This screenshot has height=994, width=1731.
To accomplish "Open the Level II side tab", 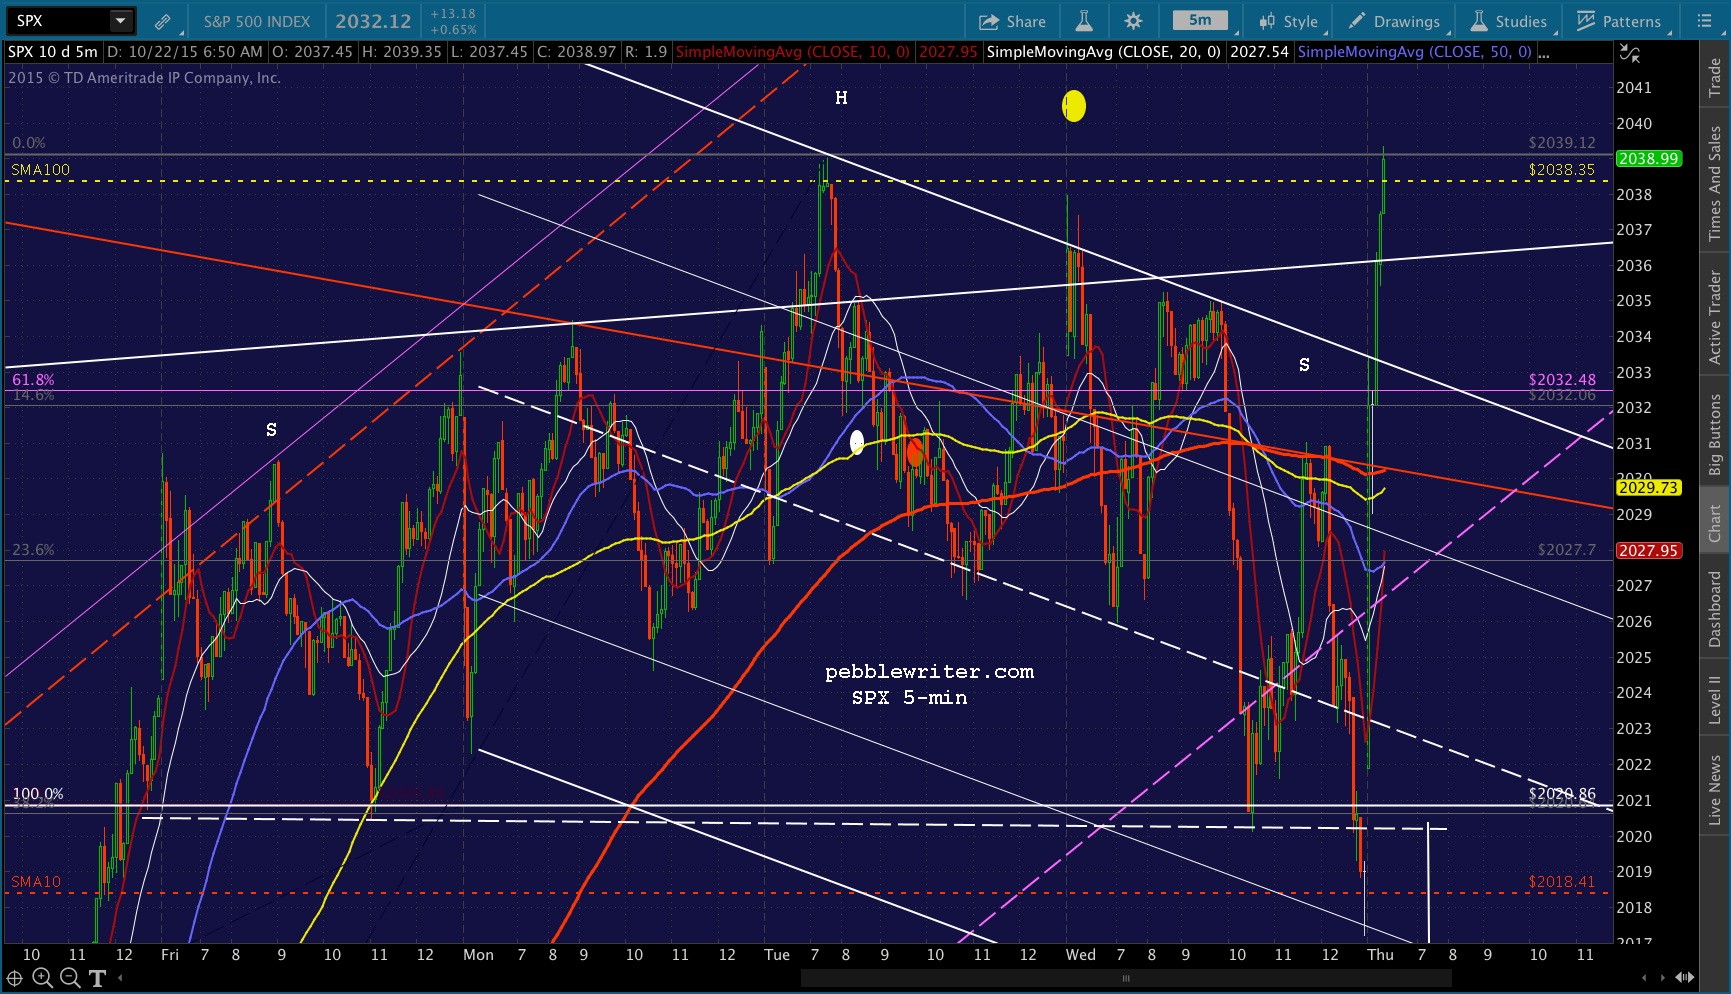I will [x=1715, y=699].
